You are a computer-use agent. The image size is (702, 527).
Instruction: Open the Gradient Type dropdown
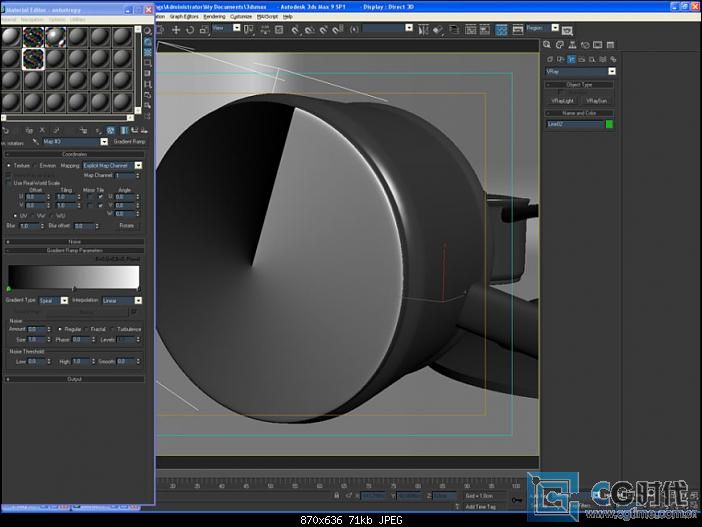(54, 300)
